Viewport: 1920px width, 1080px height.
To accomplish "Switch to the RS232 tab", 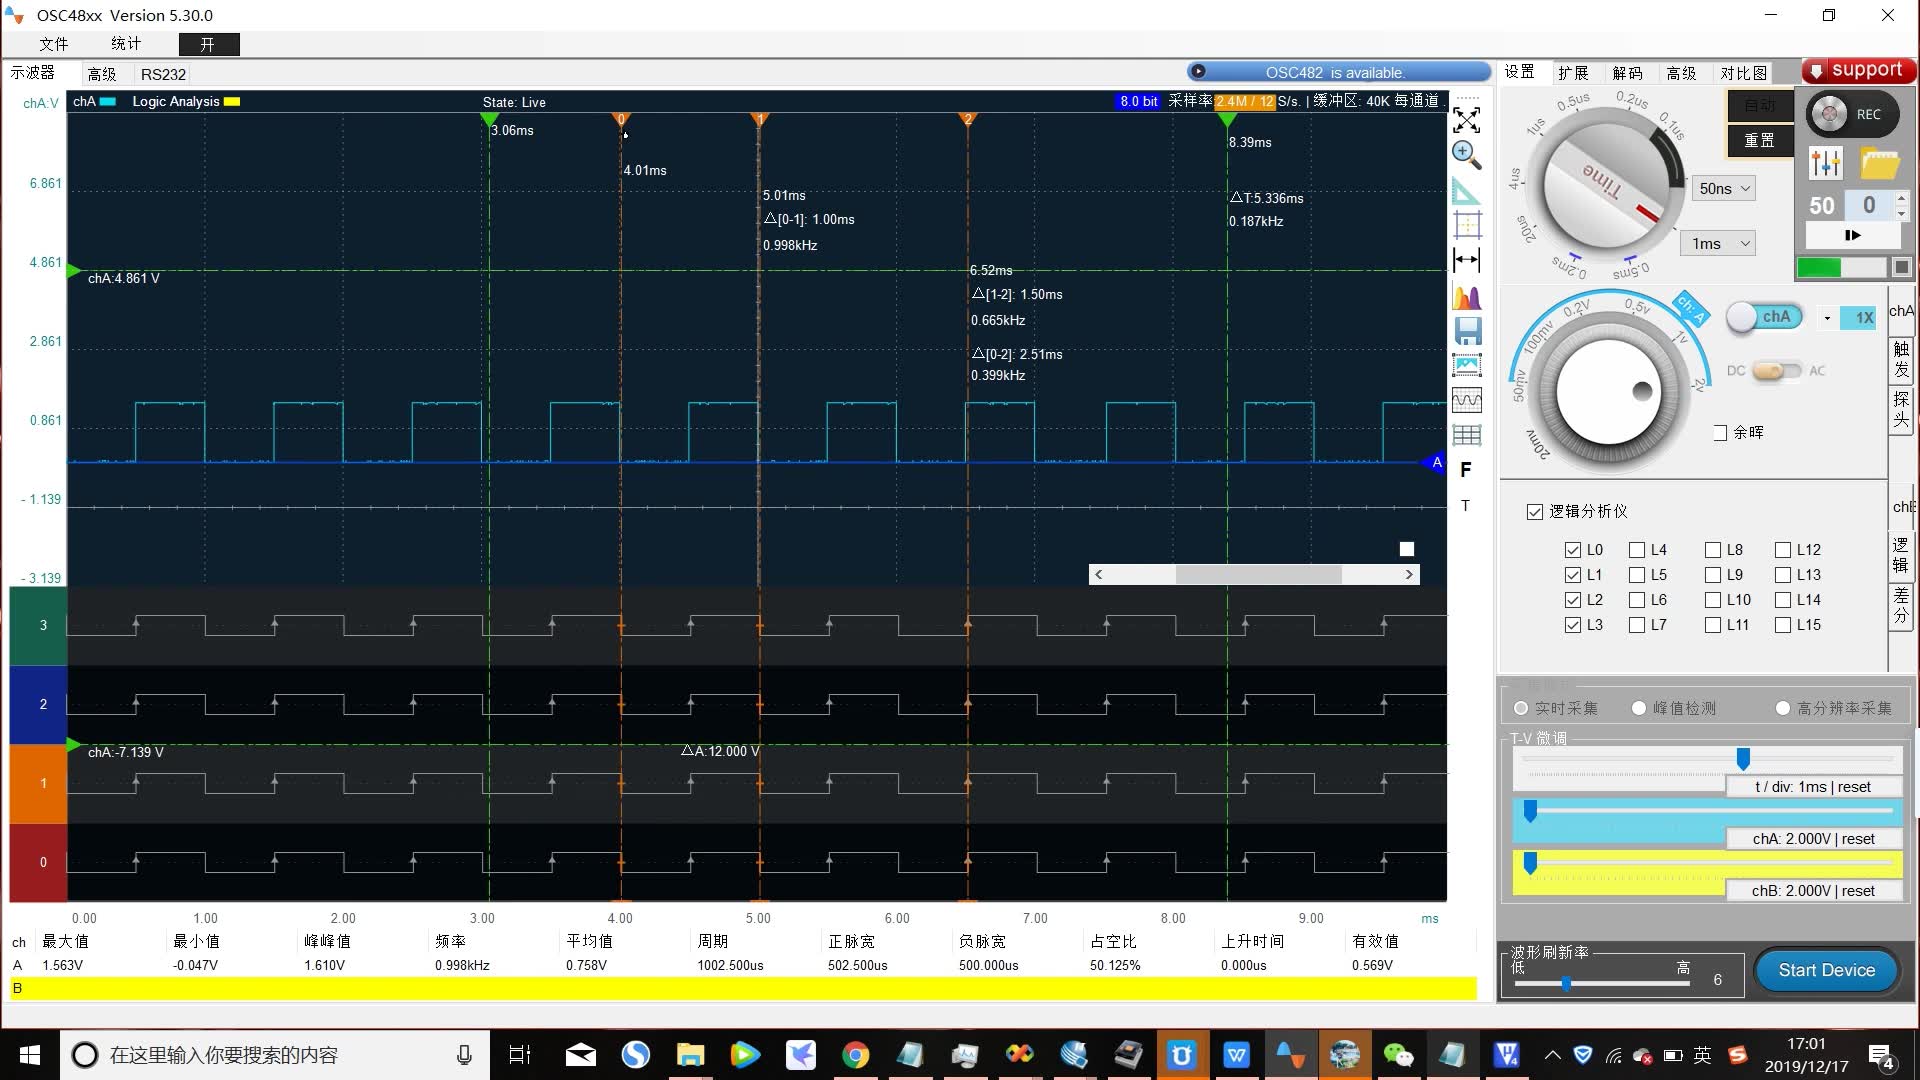I will [163, 74].
